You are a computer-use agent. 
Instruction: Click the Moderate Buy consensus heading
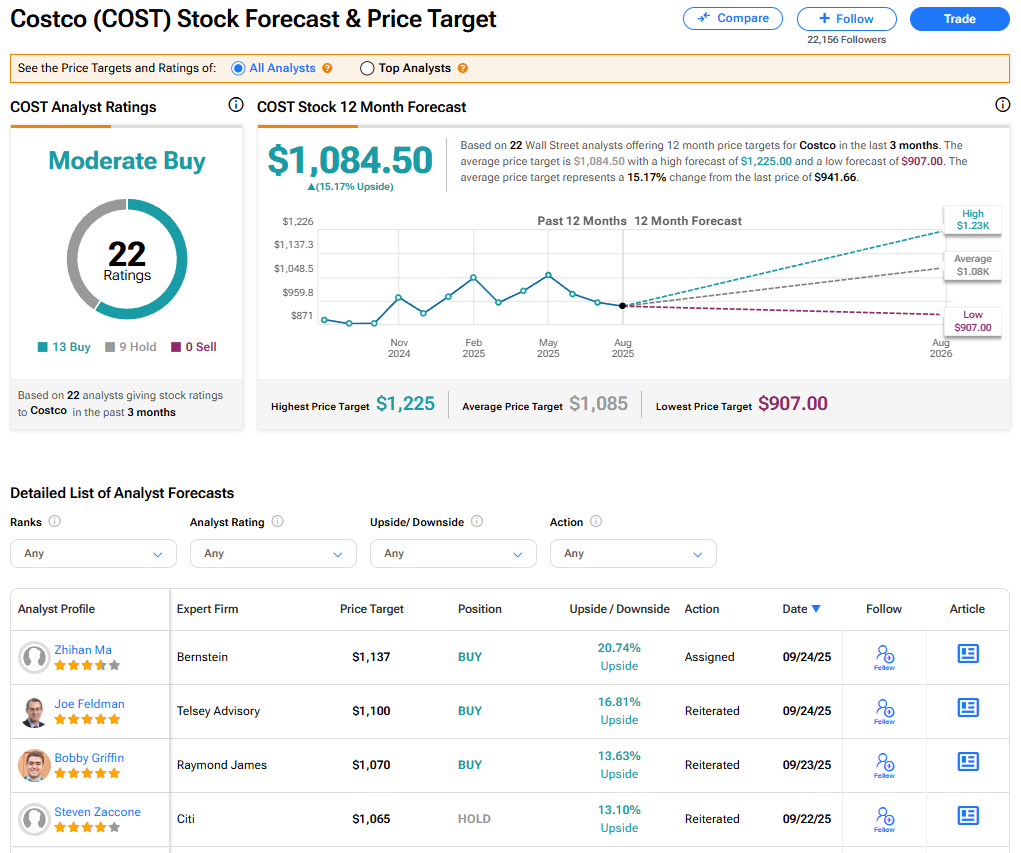click(x=127, y=160)
